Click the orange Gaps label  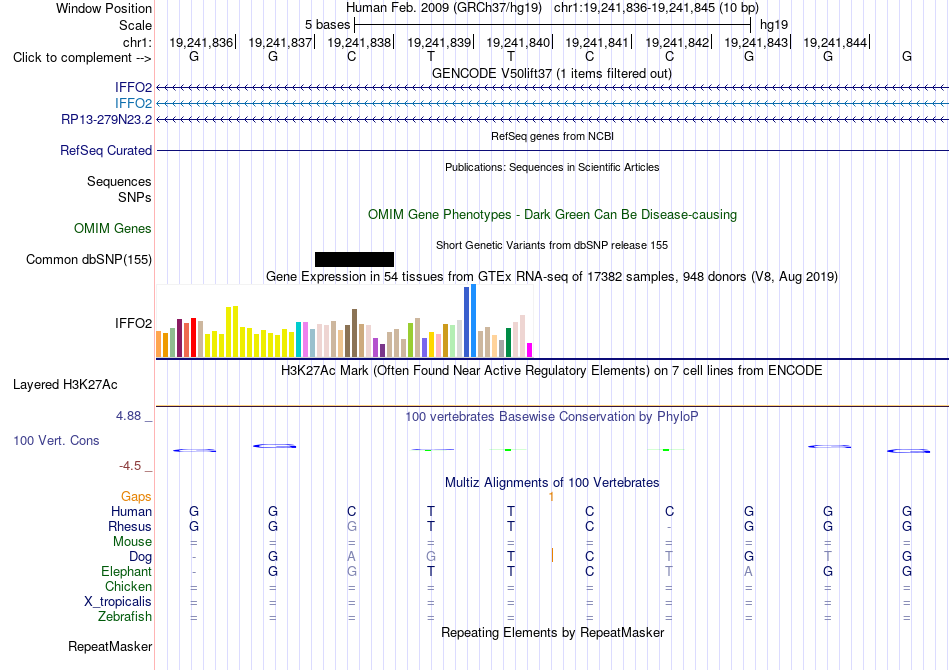[136, 497]
